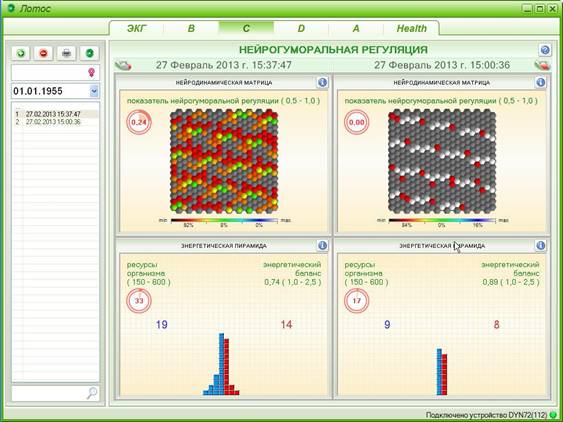Viewport: 563px width, 422px height.
Task: Show info for the left energy pyramid
Action: click(322, 246)
